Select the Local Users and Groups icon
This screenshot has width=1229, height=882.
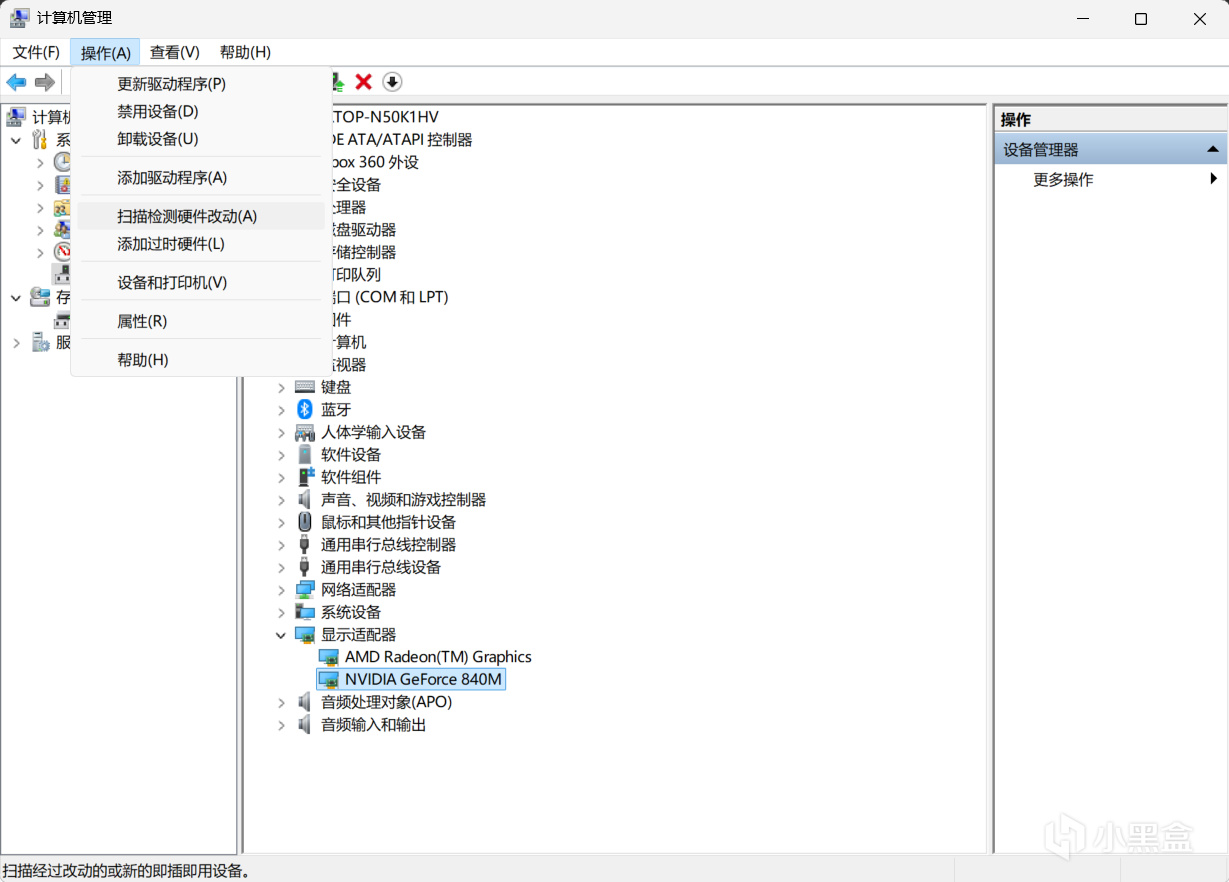click(62, 230)
